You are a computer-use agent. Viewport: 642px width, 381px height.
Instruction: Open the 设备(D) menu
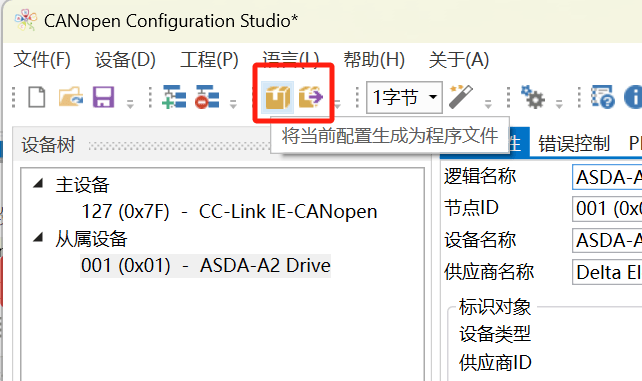[125, 60]
